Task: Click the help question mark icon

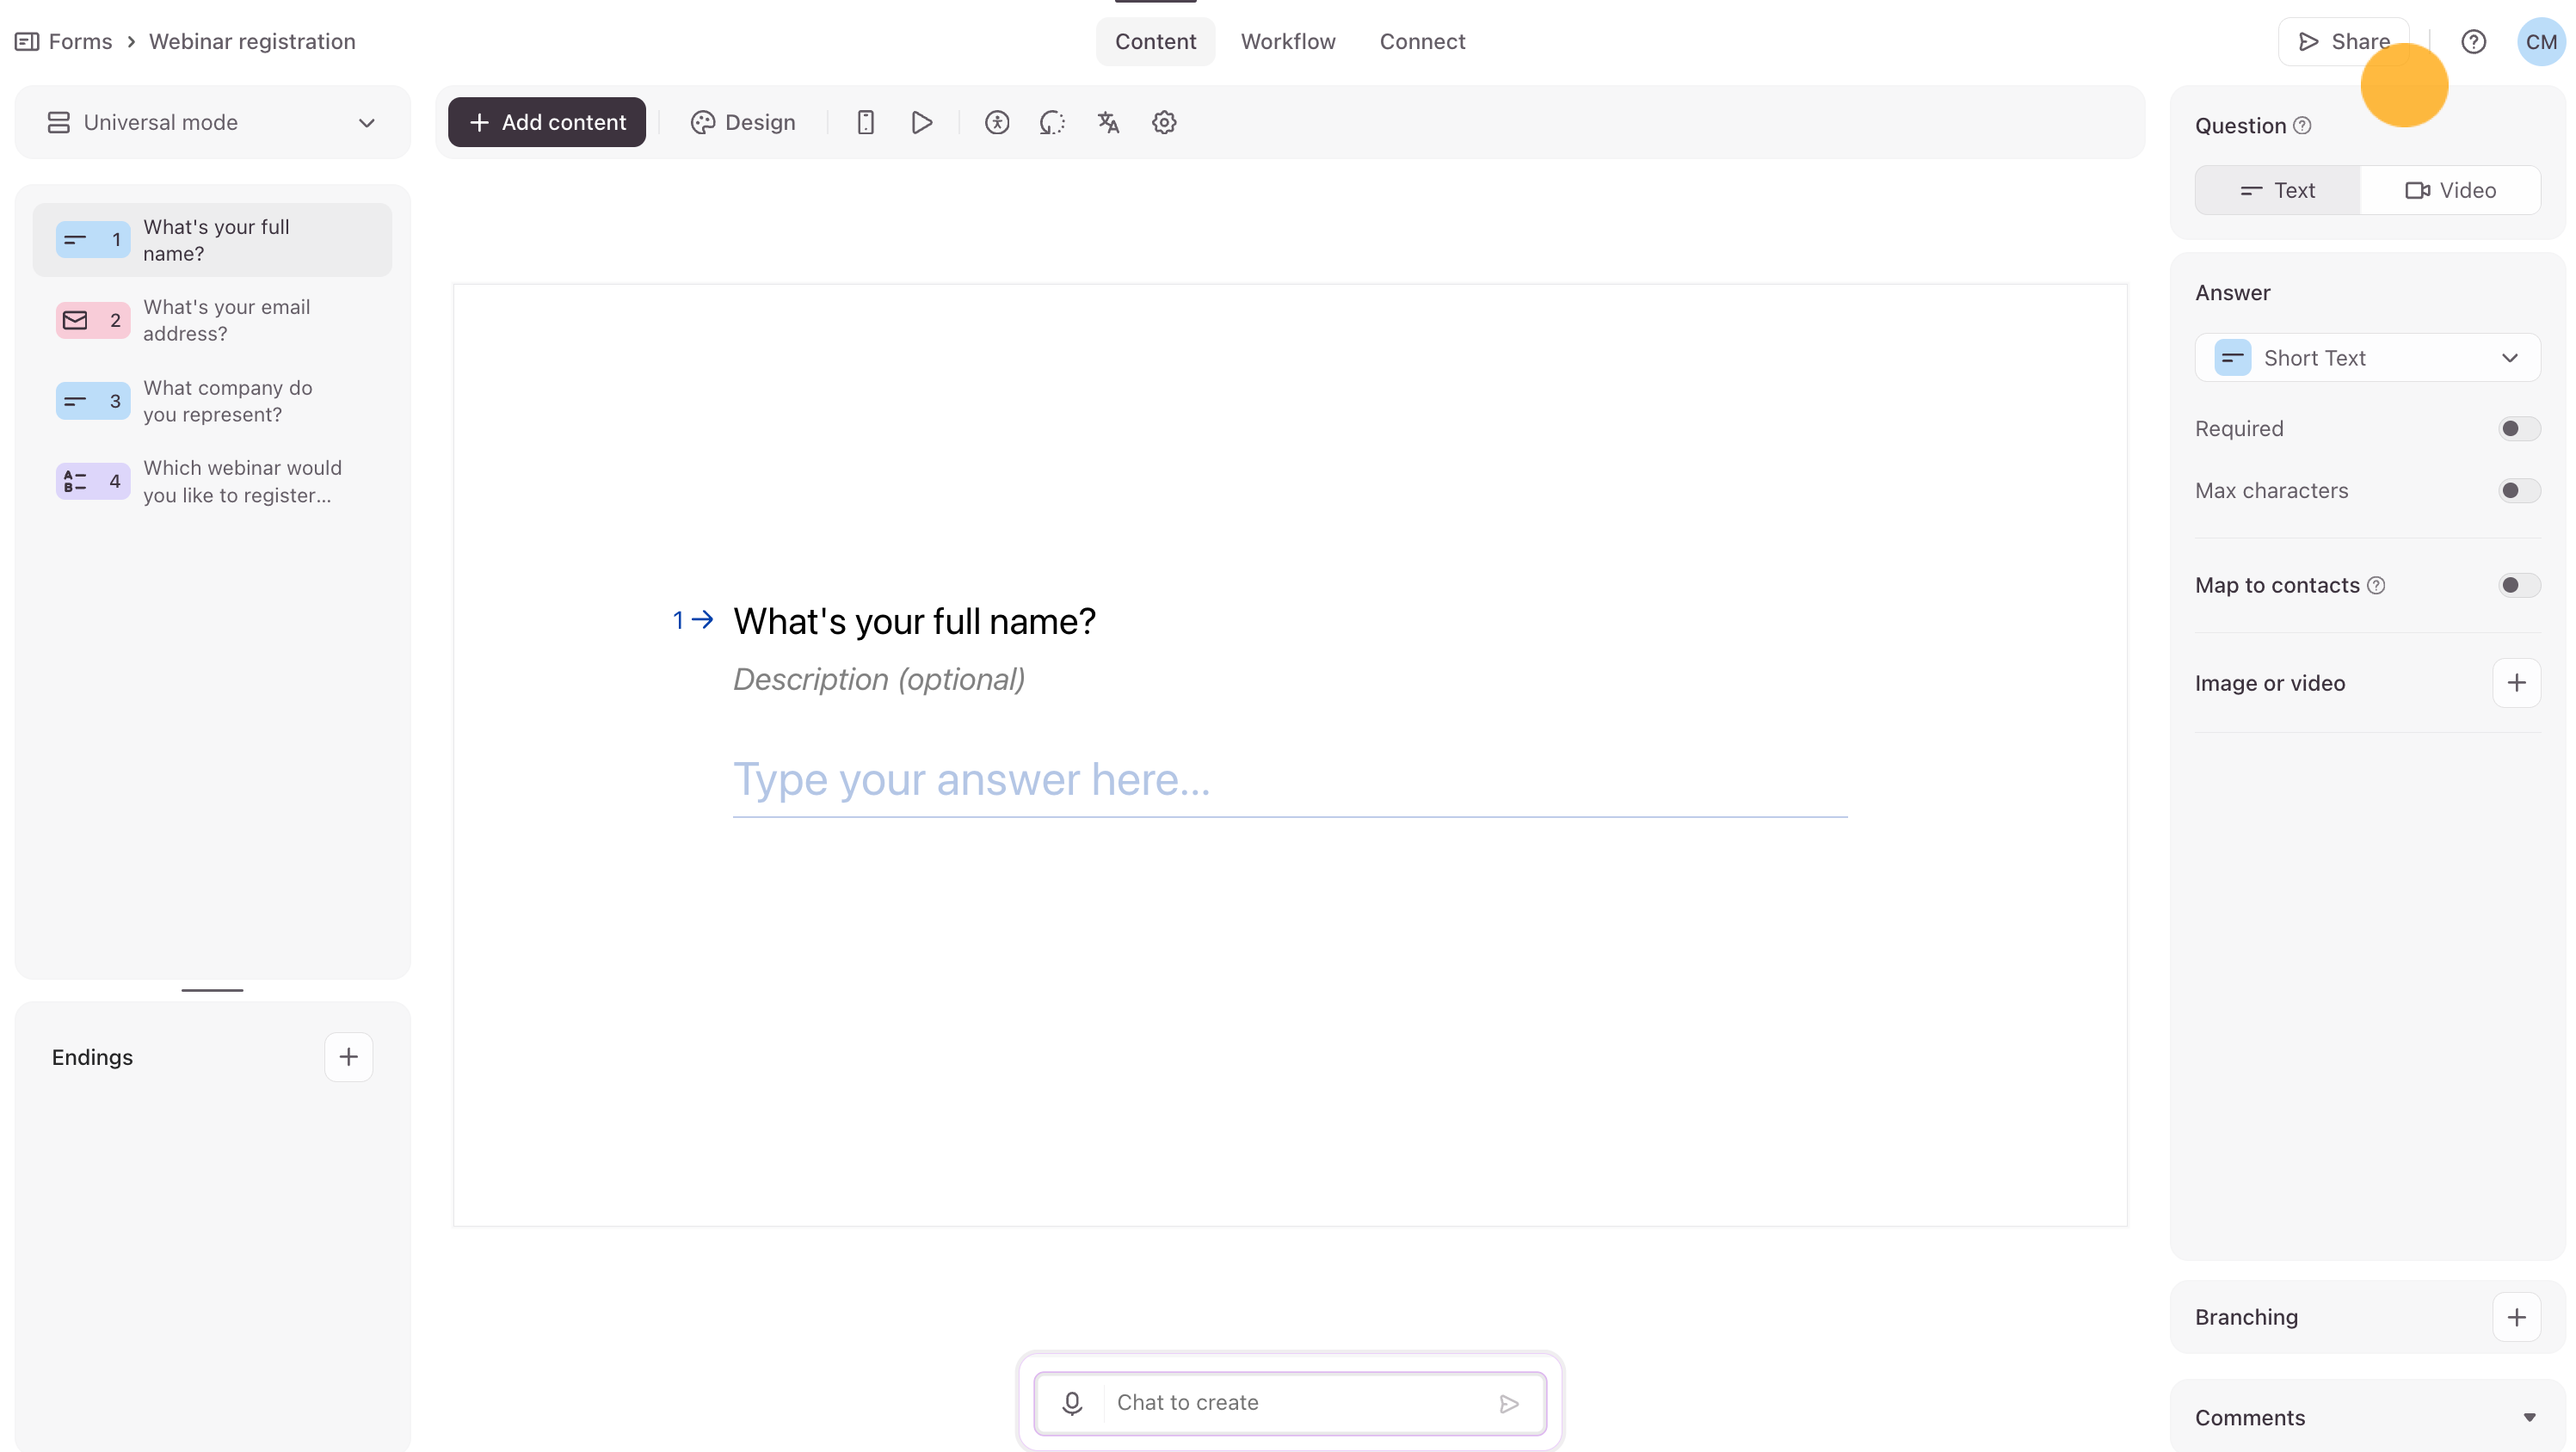Action: pos(2473,42)
